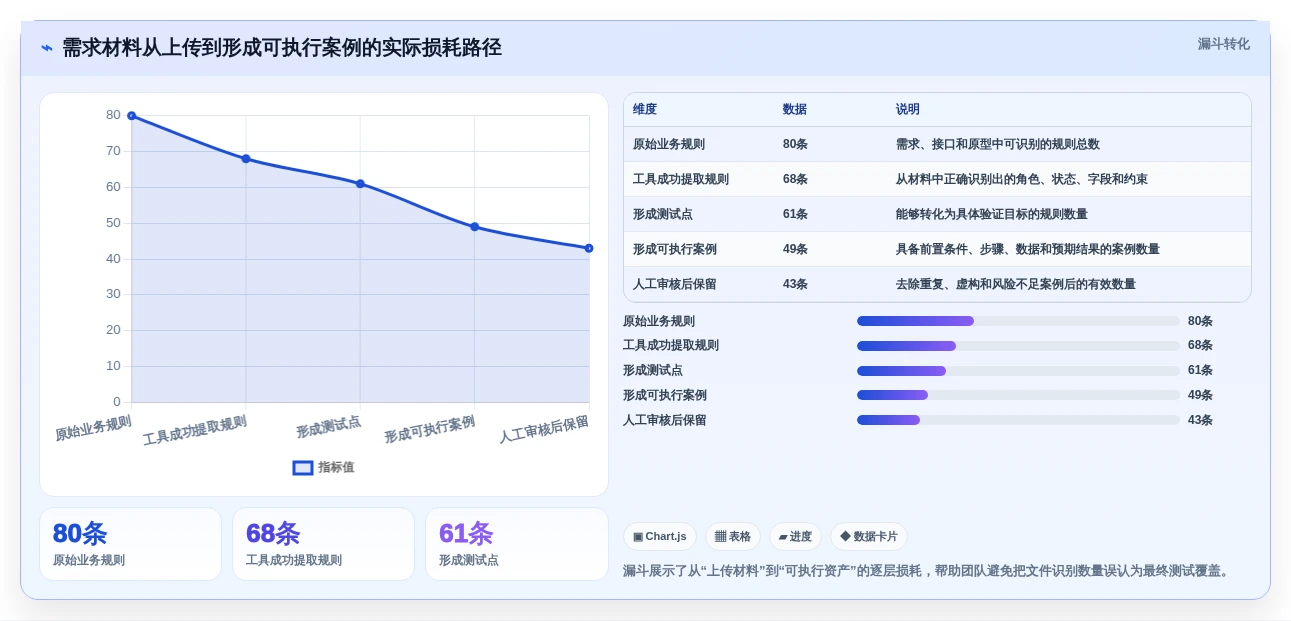Click y-axis value 80
Image resolution: width=1291 pixels, height=621 pixels.
tap(113, 115)
